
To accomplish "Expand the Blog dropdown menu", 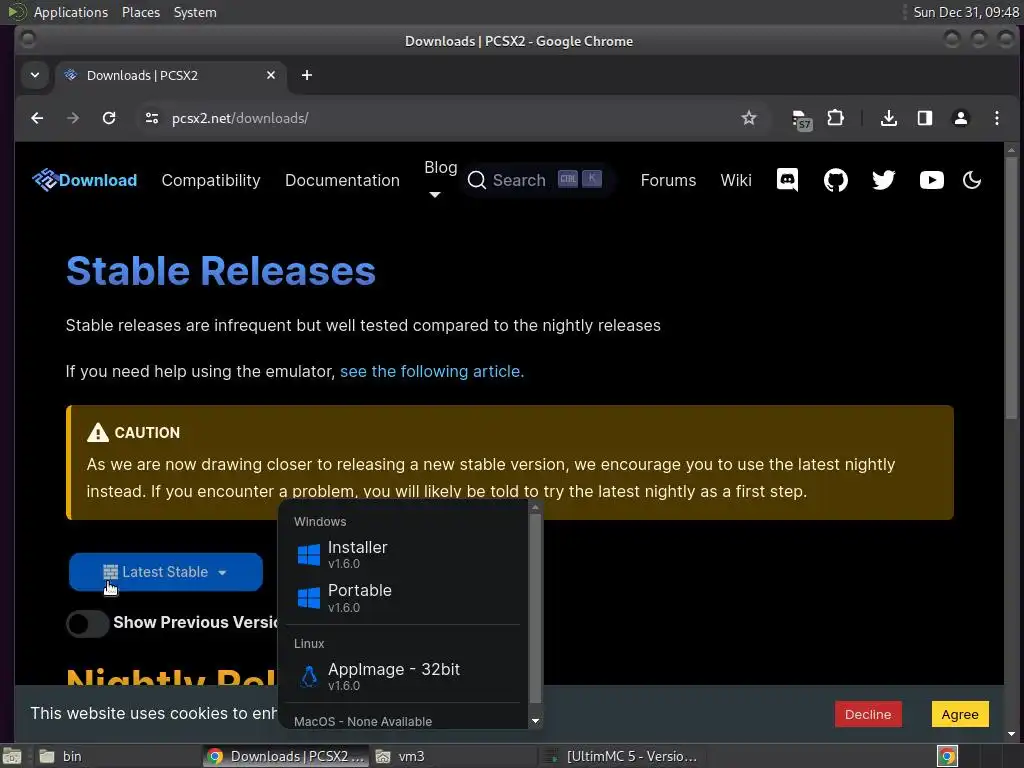I will point(440,178).
